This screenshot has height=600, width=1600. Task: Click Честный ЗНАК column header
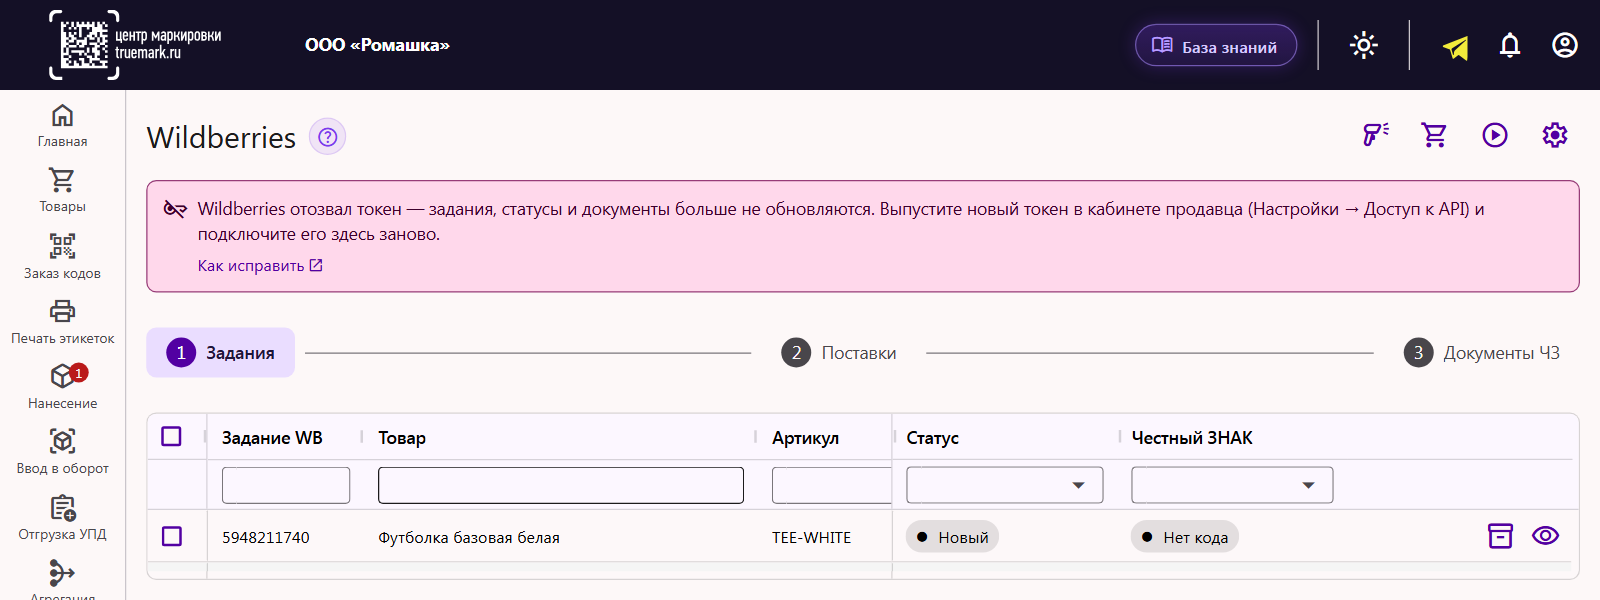[1192, 438]
